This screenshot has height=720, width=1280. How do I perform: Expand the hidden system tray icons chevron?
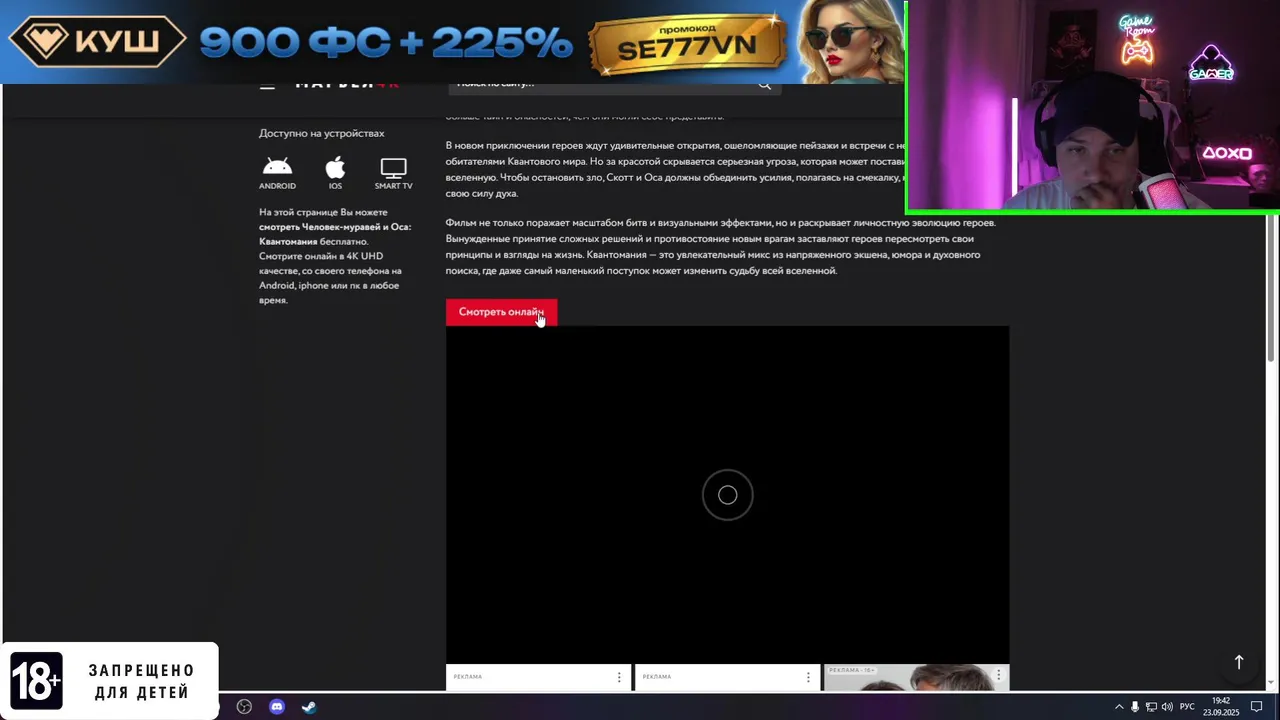[1119, 707]
